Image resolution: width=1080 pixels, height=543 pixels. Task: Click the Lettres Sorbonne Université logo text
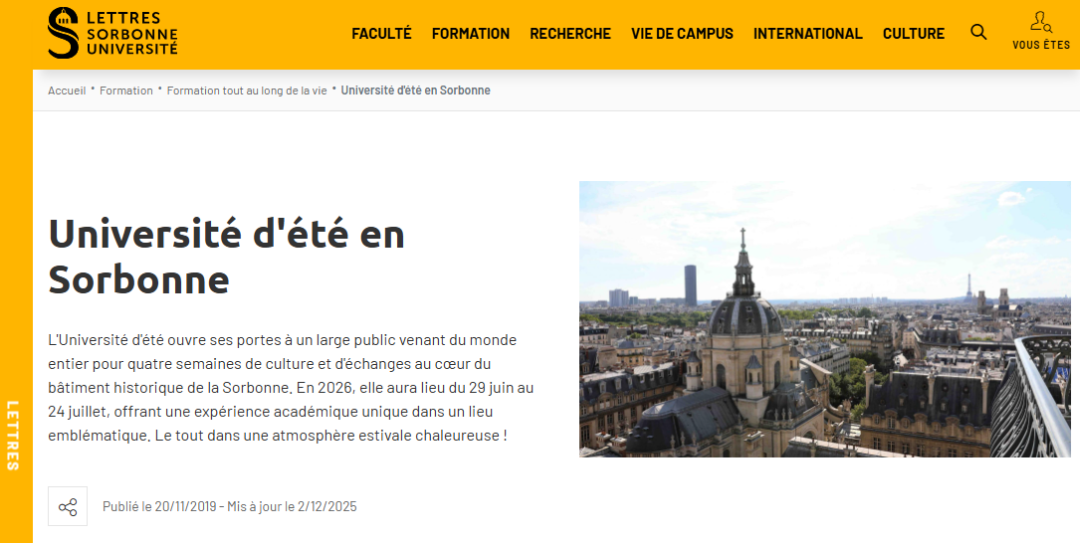pyautogui.click(x=131, y=33)
